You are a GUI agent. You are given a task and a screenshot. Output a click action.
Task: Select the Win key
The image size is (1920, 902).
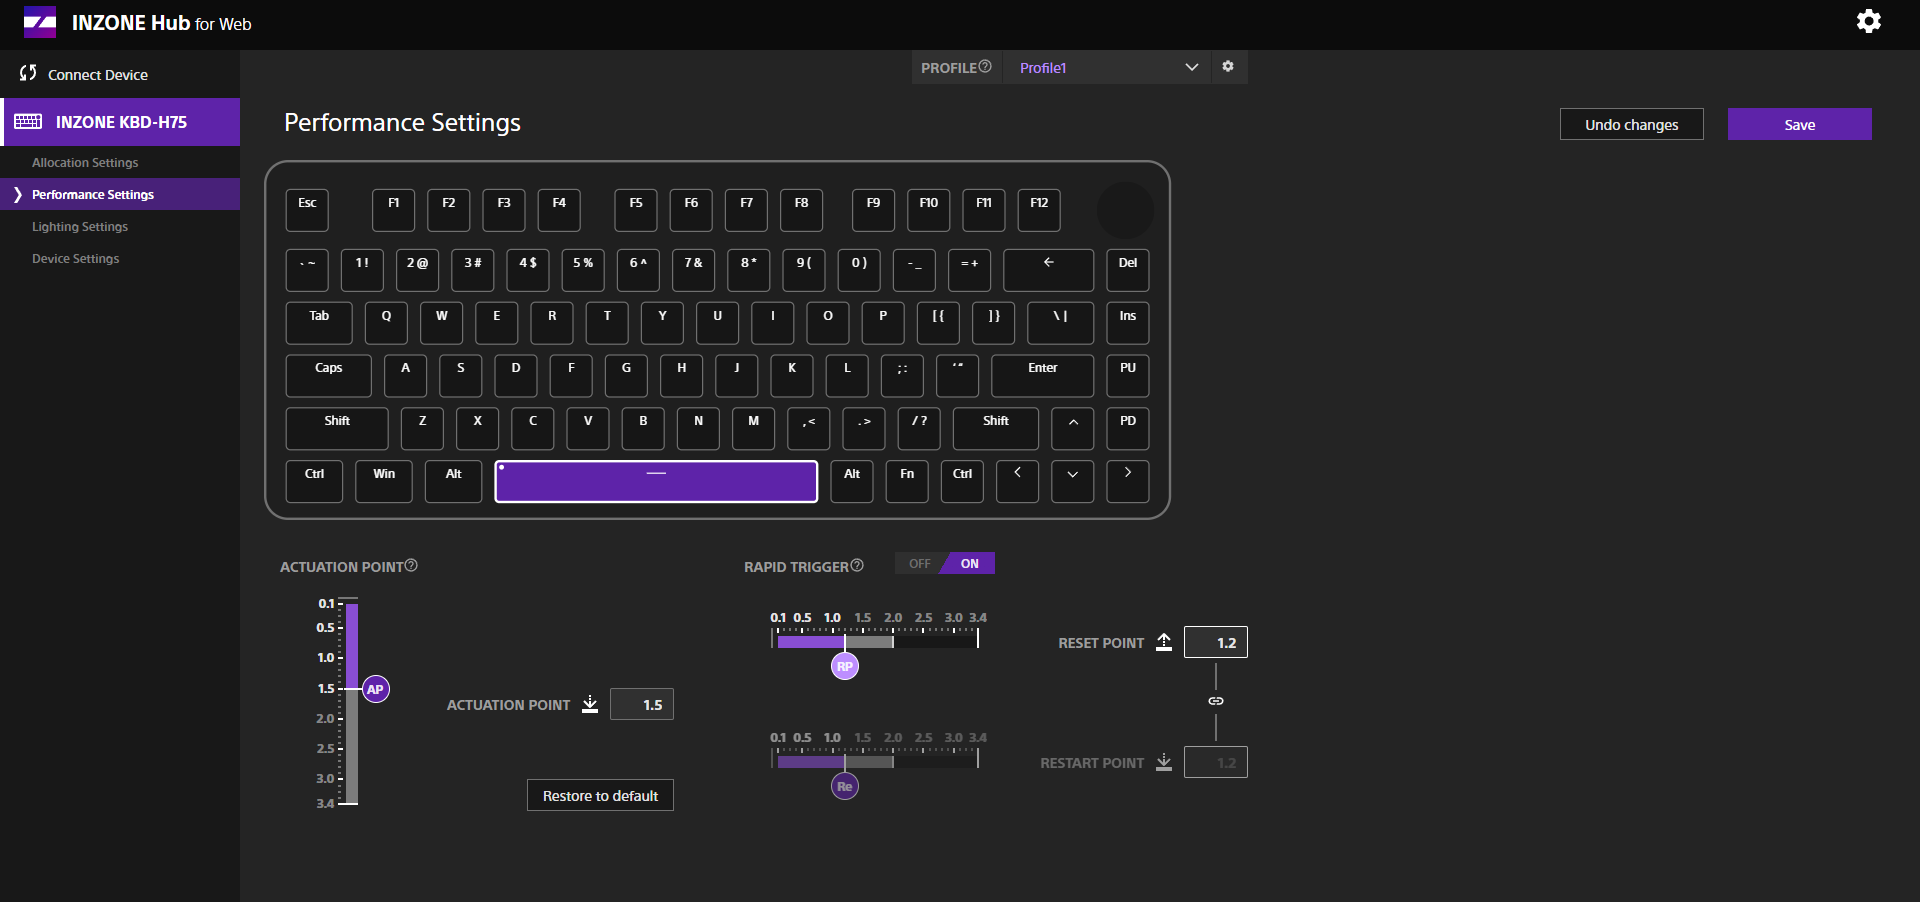[384, 481]
